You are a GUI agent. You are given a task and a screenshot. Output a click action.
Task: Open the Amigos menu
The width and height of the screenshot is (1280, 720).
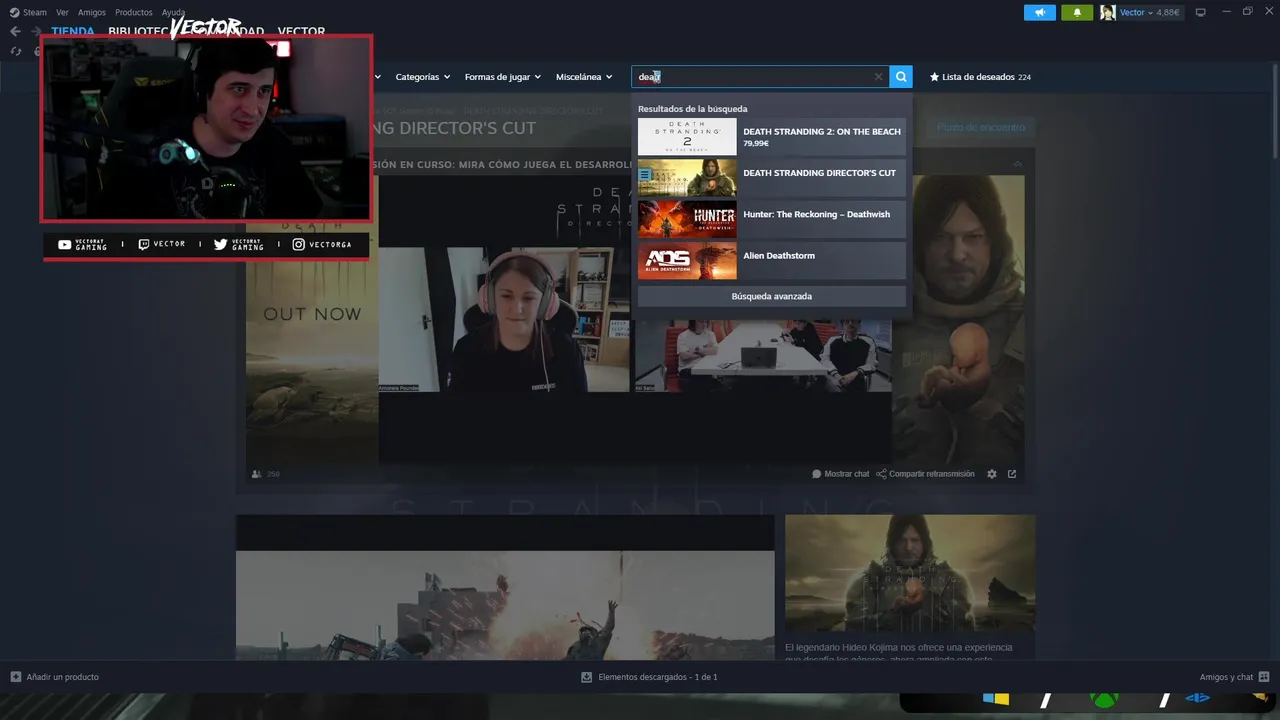(92, 12)
